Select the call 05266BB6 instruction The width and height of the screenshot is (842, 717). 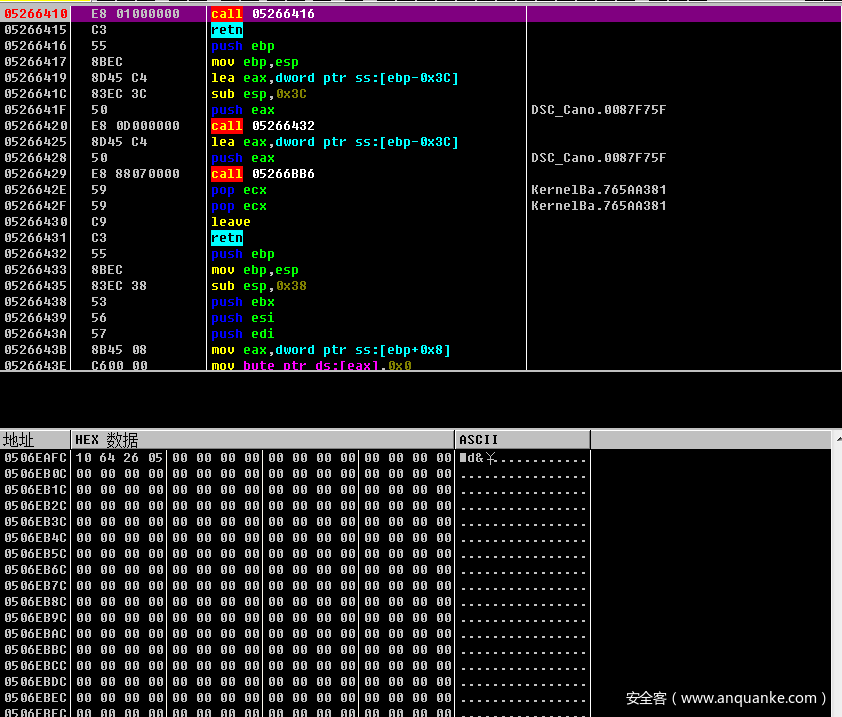(263, 174)
